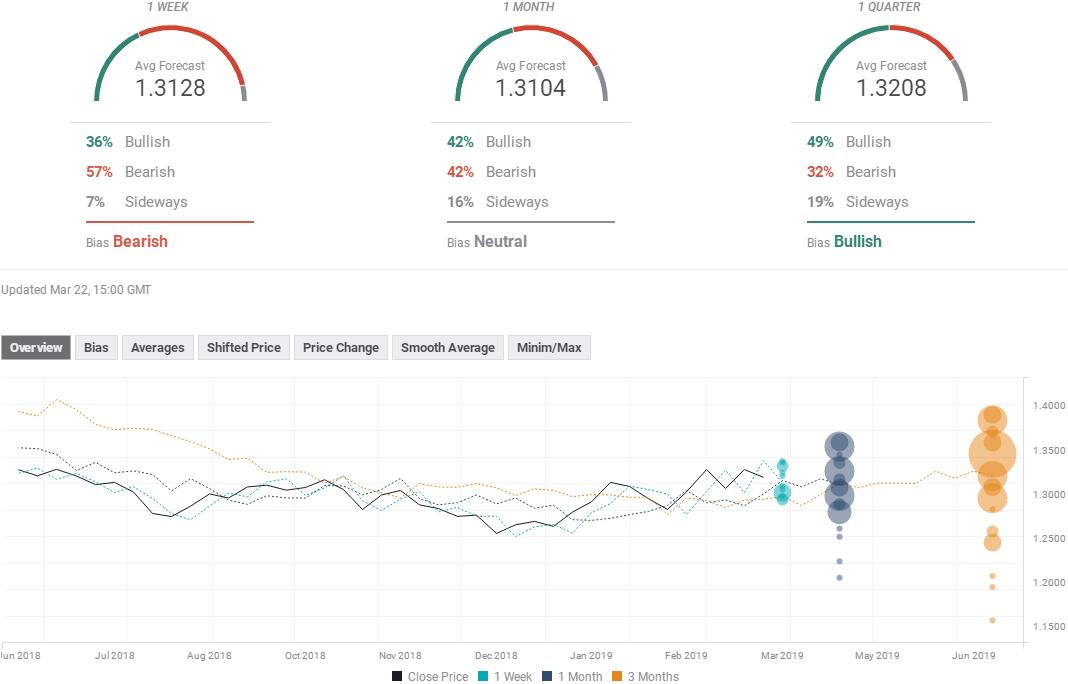Screen dimensions: 1068x684
Task: Switch to the Price Change tab
Action: click(340, 348)
